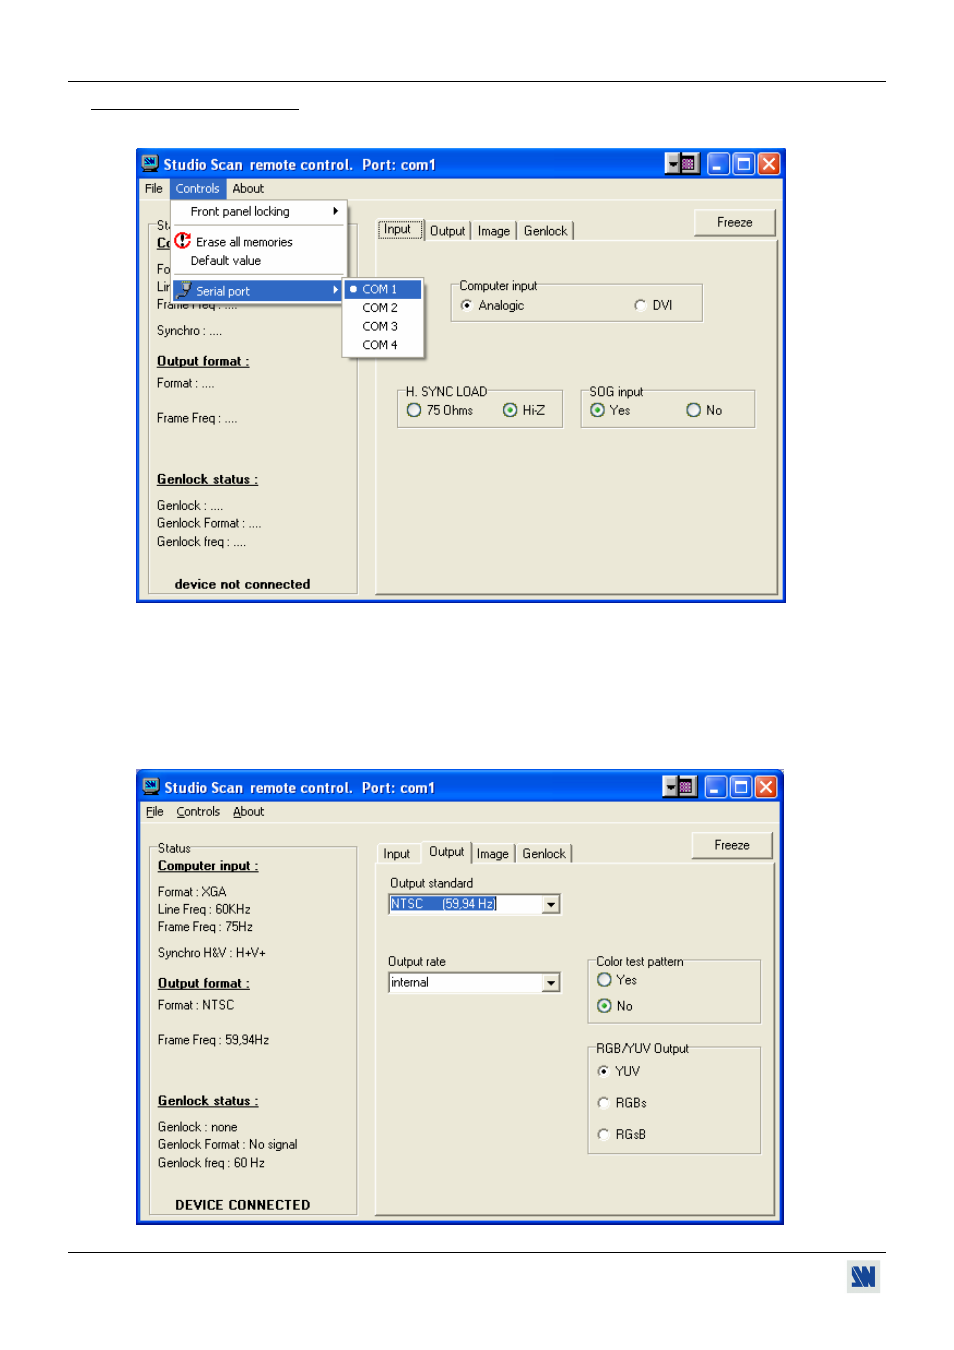The height and width of the screenshot is (1350, 954).
Task: Choose Erase all memories menu entry
Action: 259,242
